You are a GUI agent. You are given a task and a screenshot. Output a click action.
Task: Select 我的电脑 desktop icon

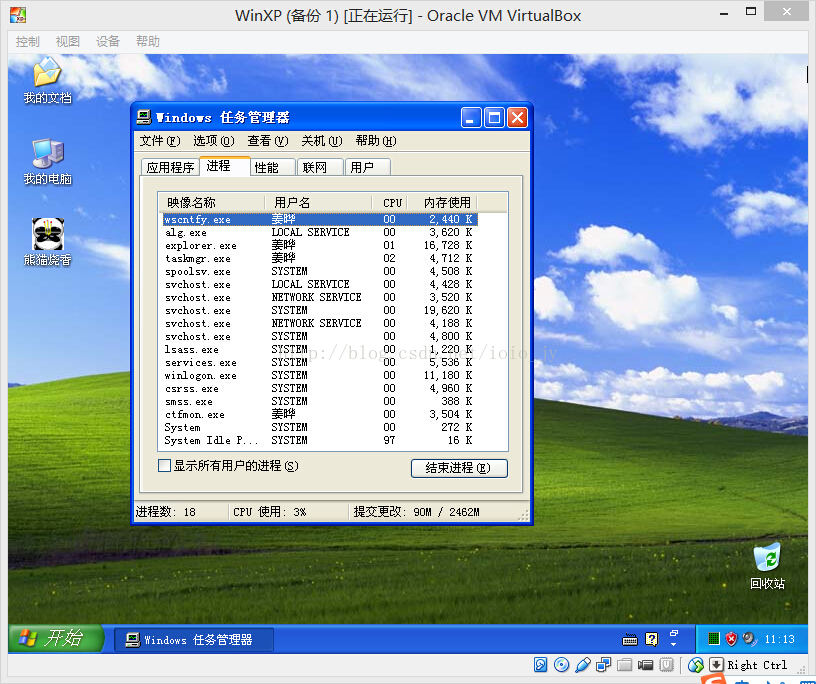pyautogui.click(x=47, y=162)
